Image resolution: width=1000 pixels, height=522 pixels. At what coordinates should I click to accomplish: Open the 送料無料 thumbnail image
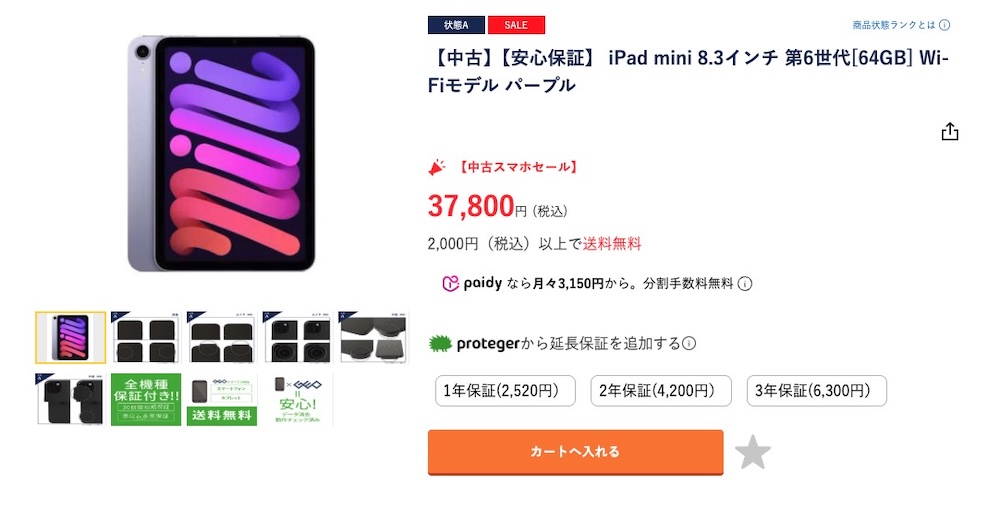point(222,399)
